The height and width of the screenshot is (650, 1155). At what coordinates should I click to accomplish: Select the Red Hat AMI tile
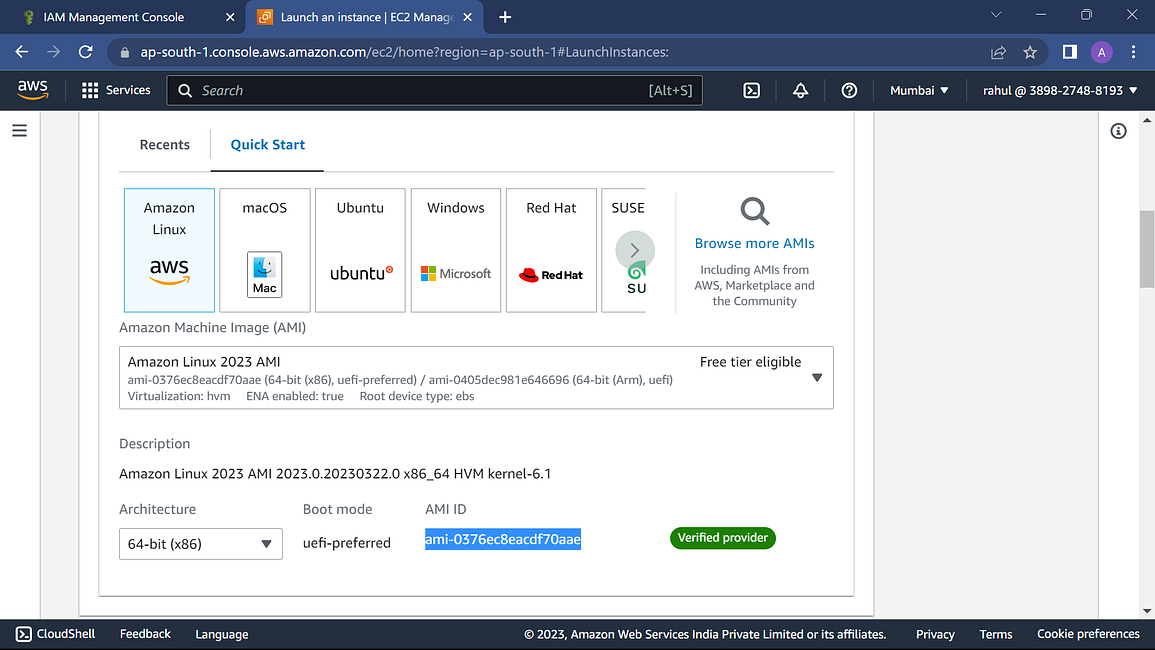coord(551,250)
